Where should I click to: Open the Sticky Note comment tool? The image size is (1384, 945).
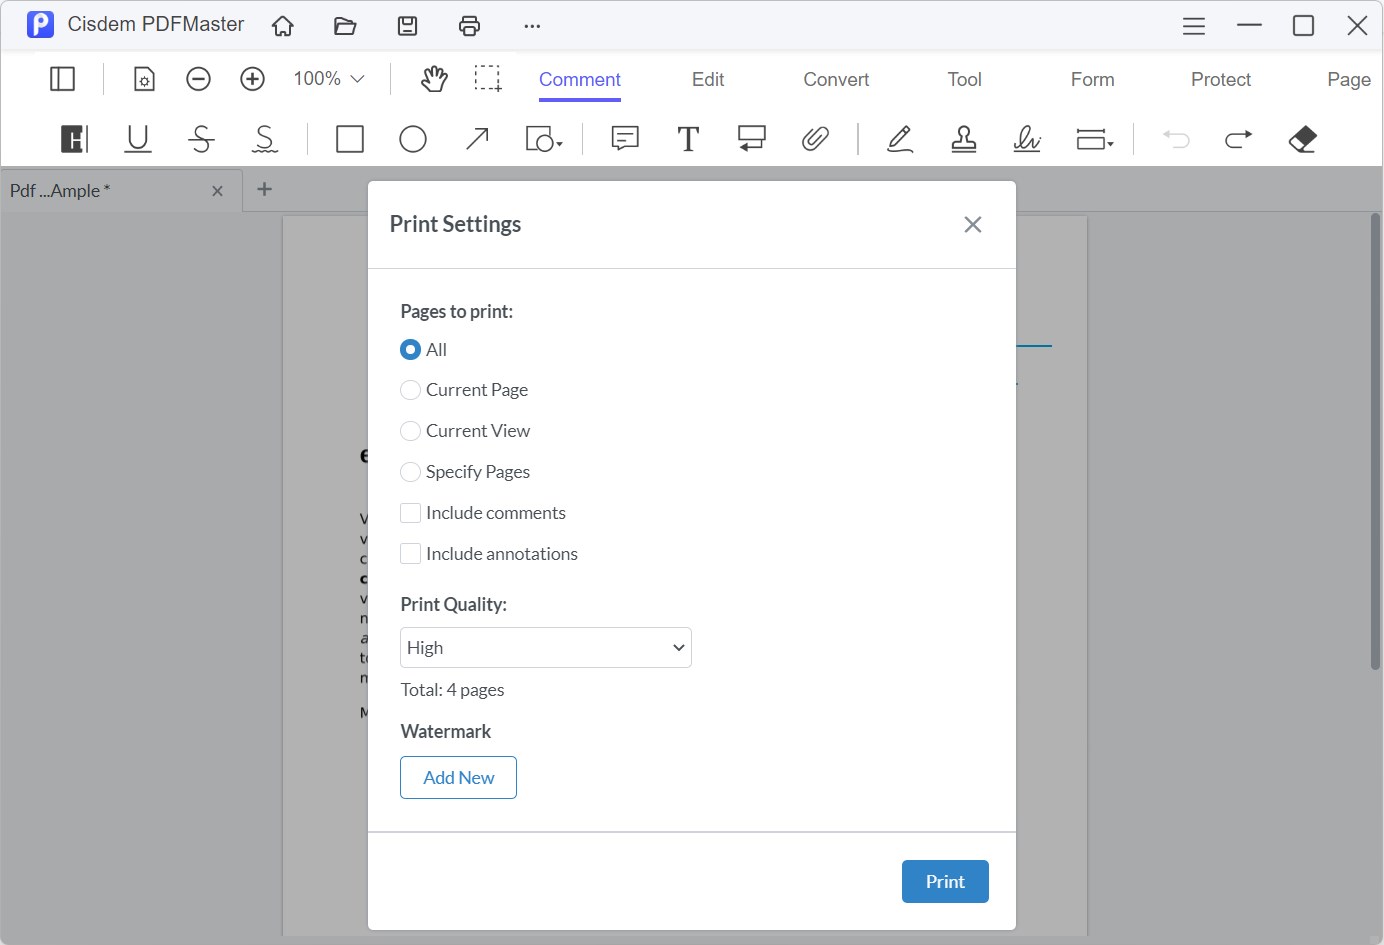624,139
